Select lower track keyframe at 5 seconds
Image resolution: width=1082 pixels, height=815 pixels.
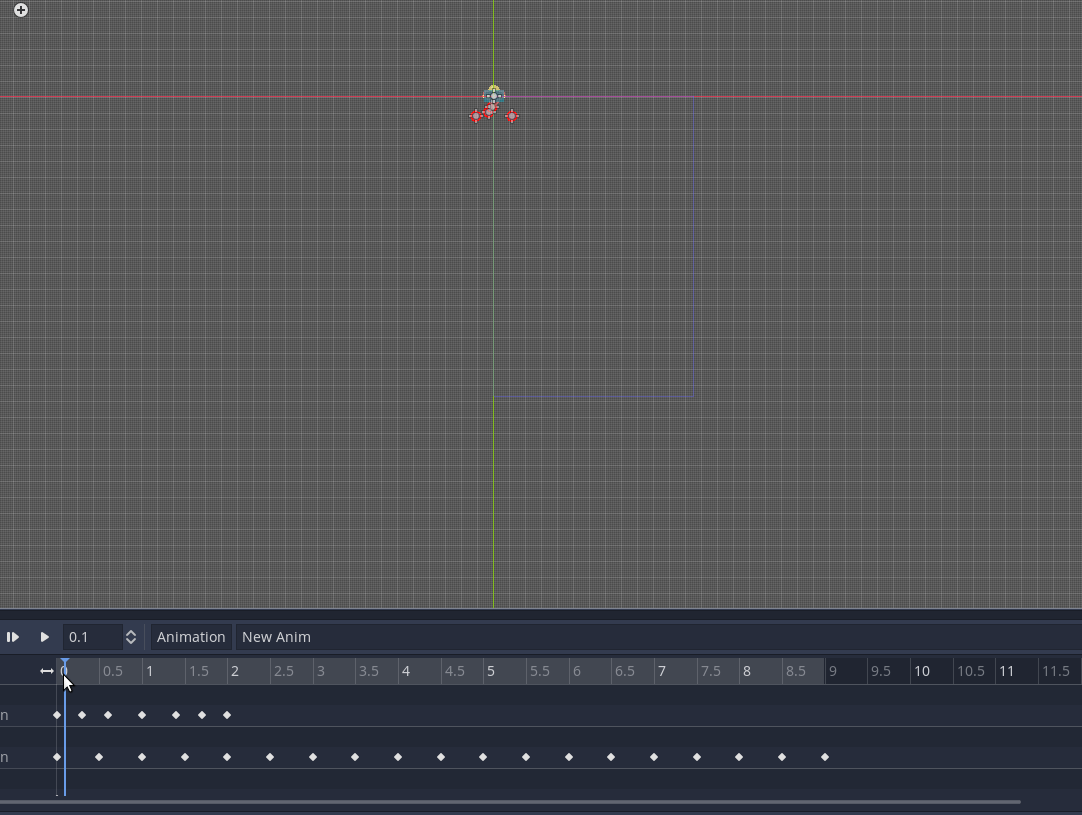click(x=483, y=757)
